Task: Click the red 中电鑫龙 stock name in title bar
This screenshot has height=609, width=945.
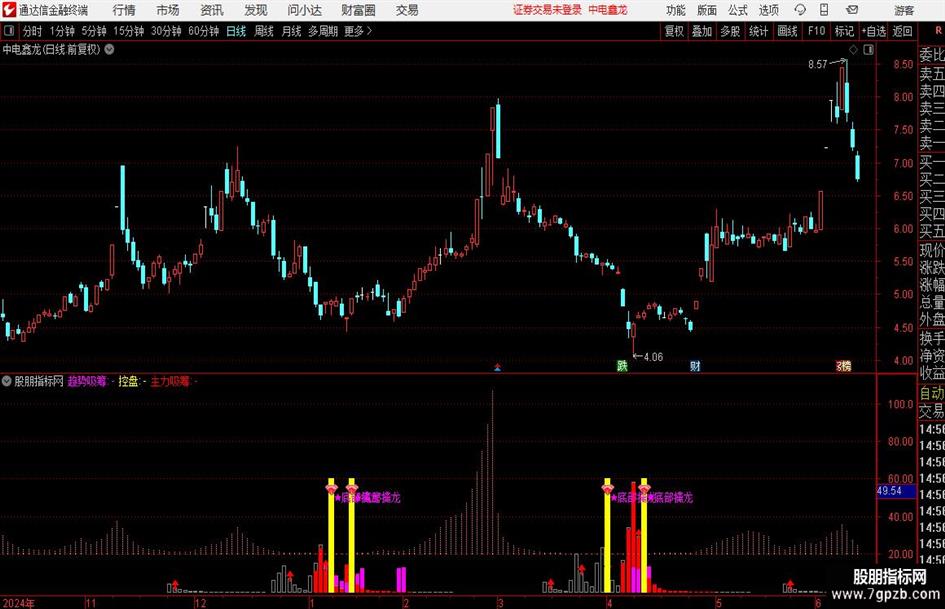Action: (608, 10)
